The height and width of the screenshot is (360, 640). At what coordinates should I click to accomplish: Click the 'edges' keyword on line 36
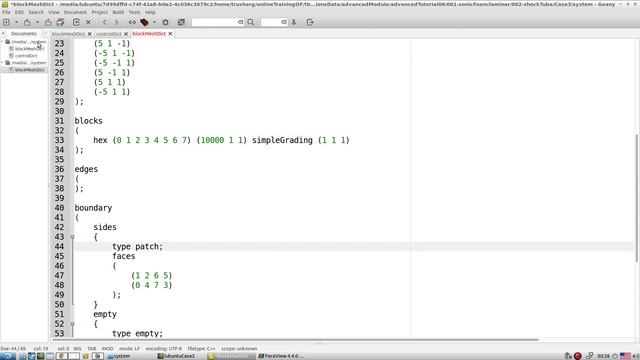[86, 169]
